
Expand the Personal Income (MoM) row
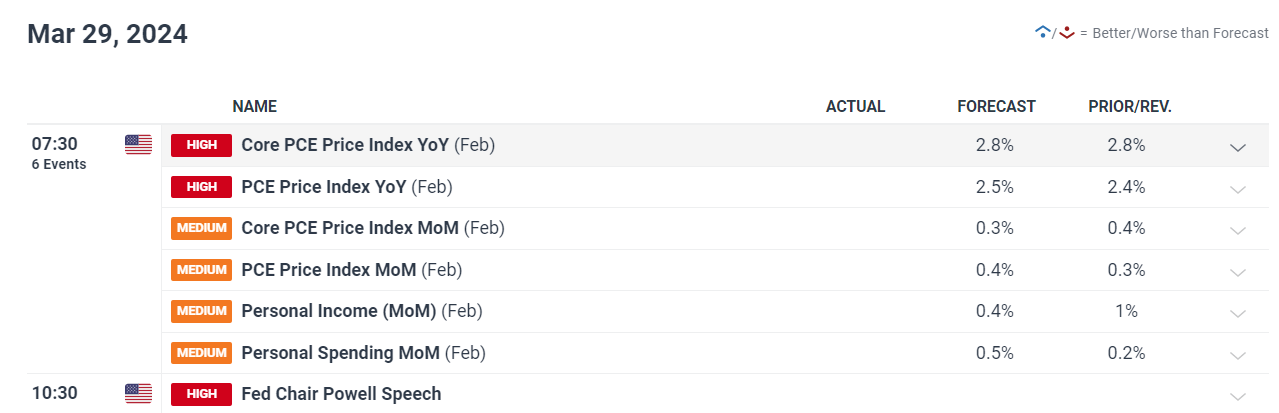(x=1238, y=313)
